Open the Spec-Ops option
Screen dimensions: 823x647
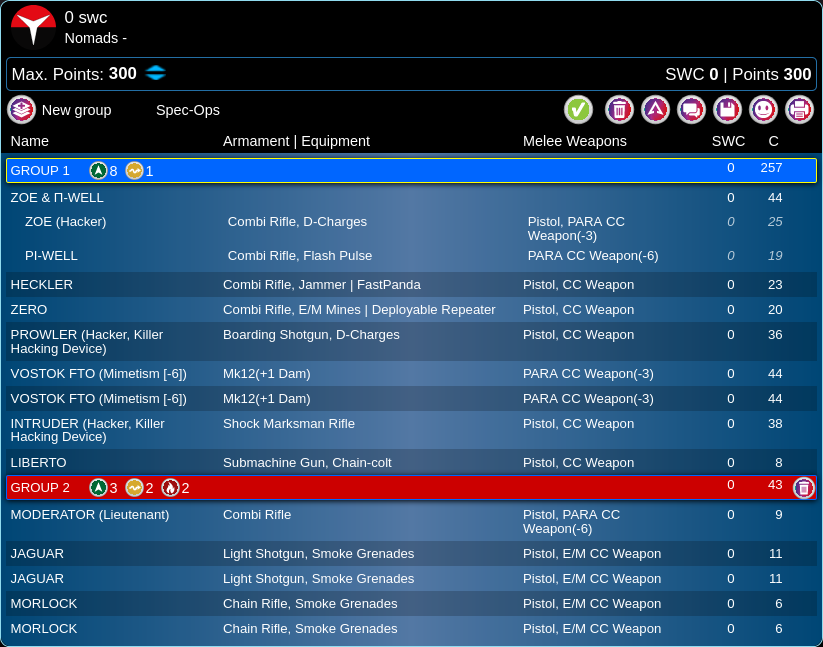[x=188, y=110]
